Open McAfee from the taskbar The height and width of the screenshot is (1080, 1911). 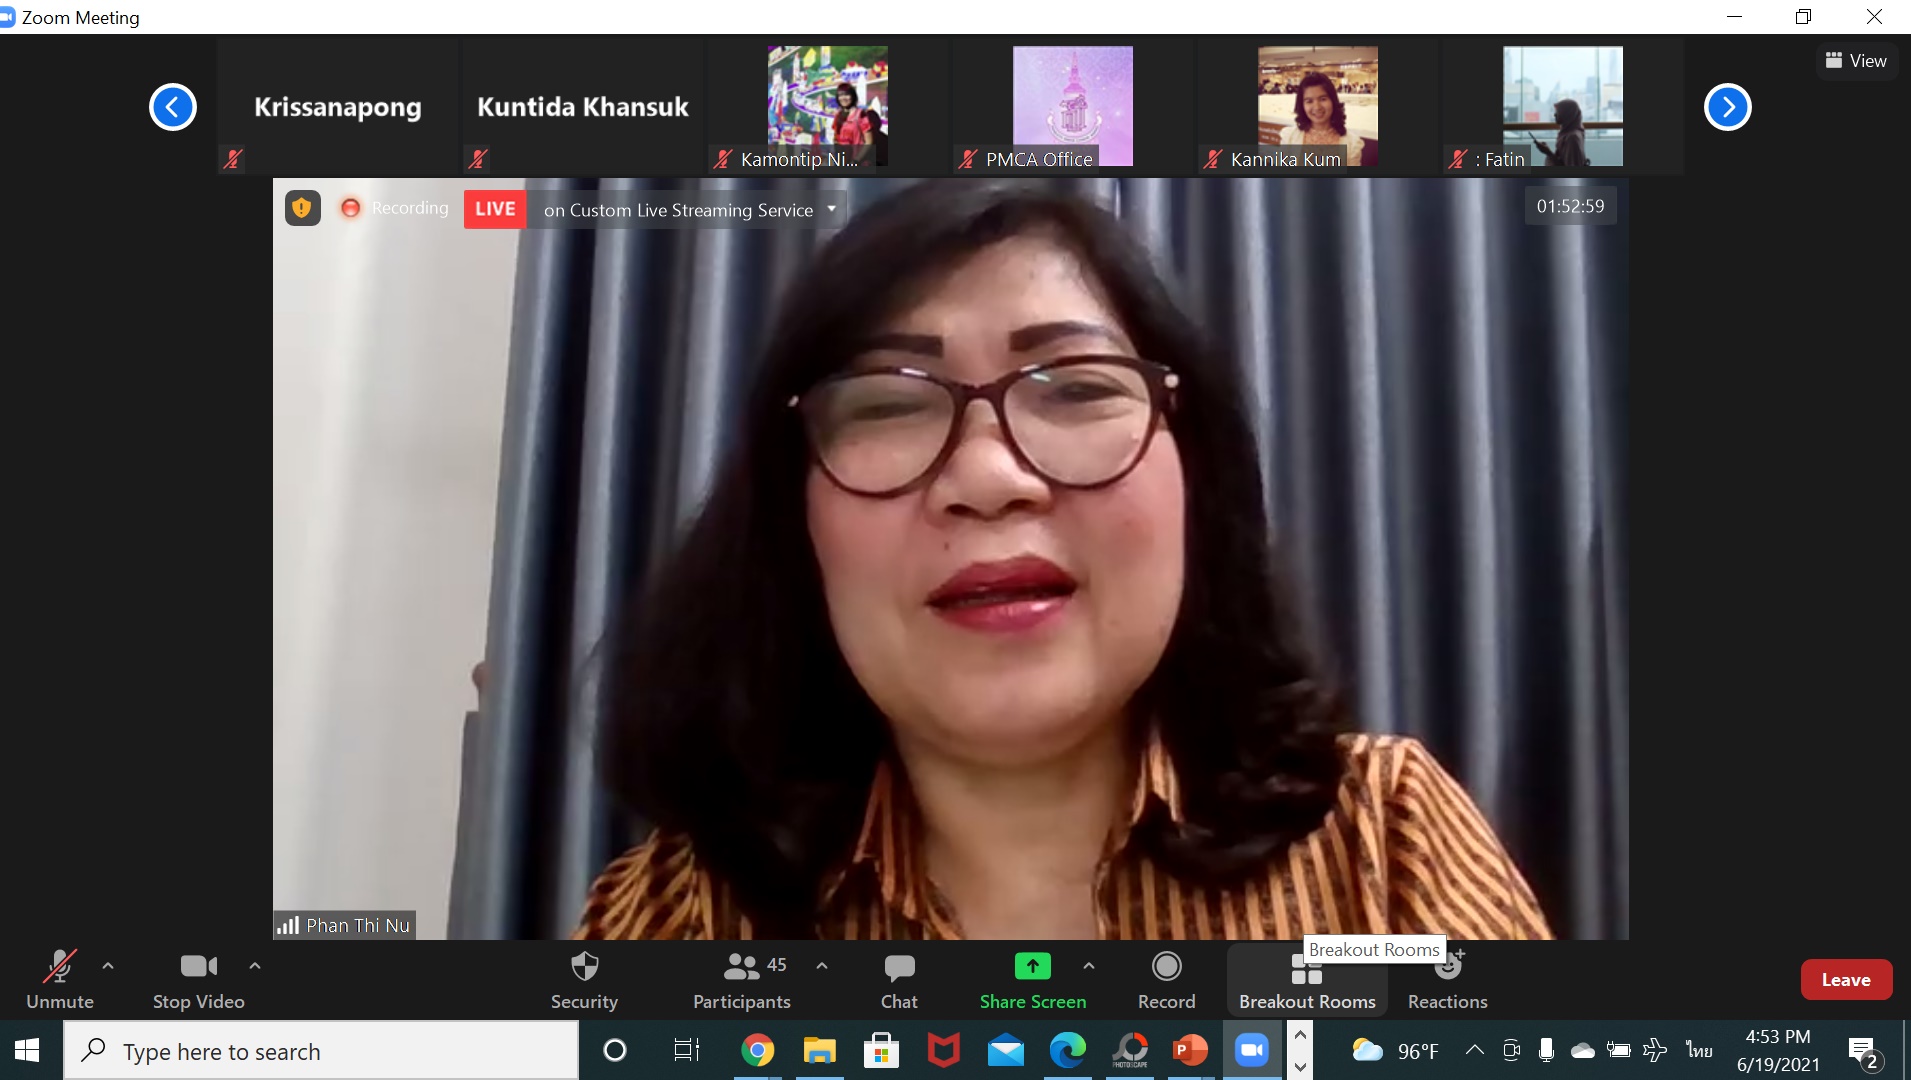(943, 1050)
